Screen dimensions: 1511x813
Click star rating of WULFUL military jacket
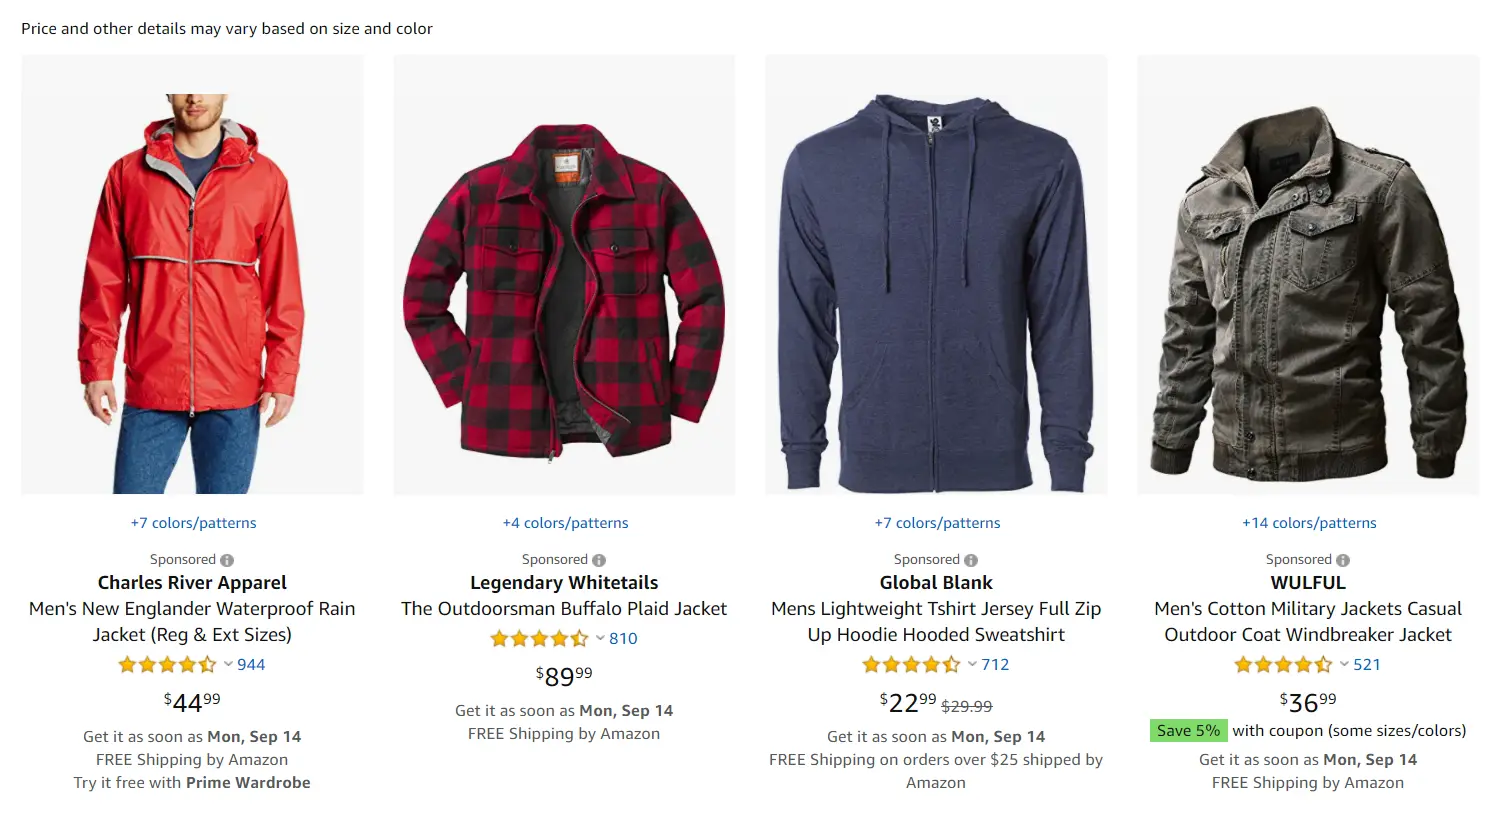[1283, 665]
